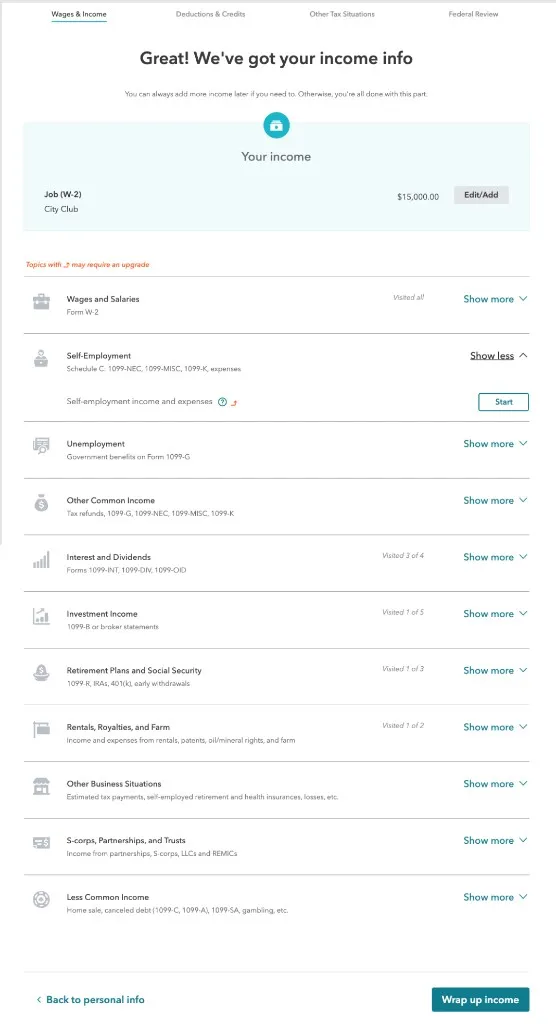Screen dimensions: 556x1024
Task: Click the Less Common Income poker chip icon
Action: coord(41,899)
